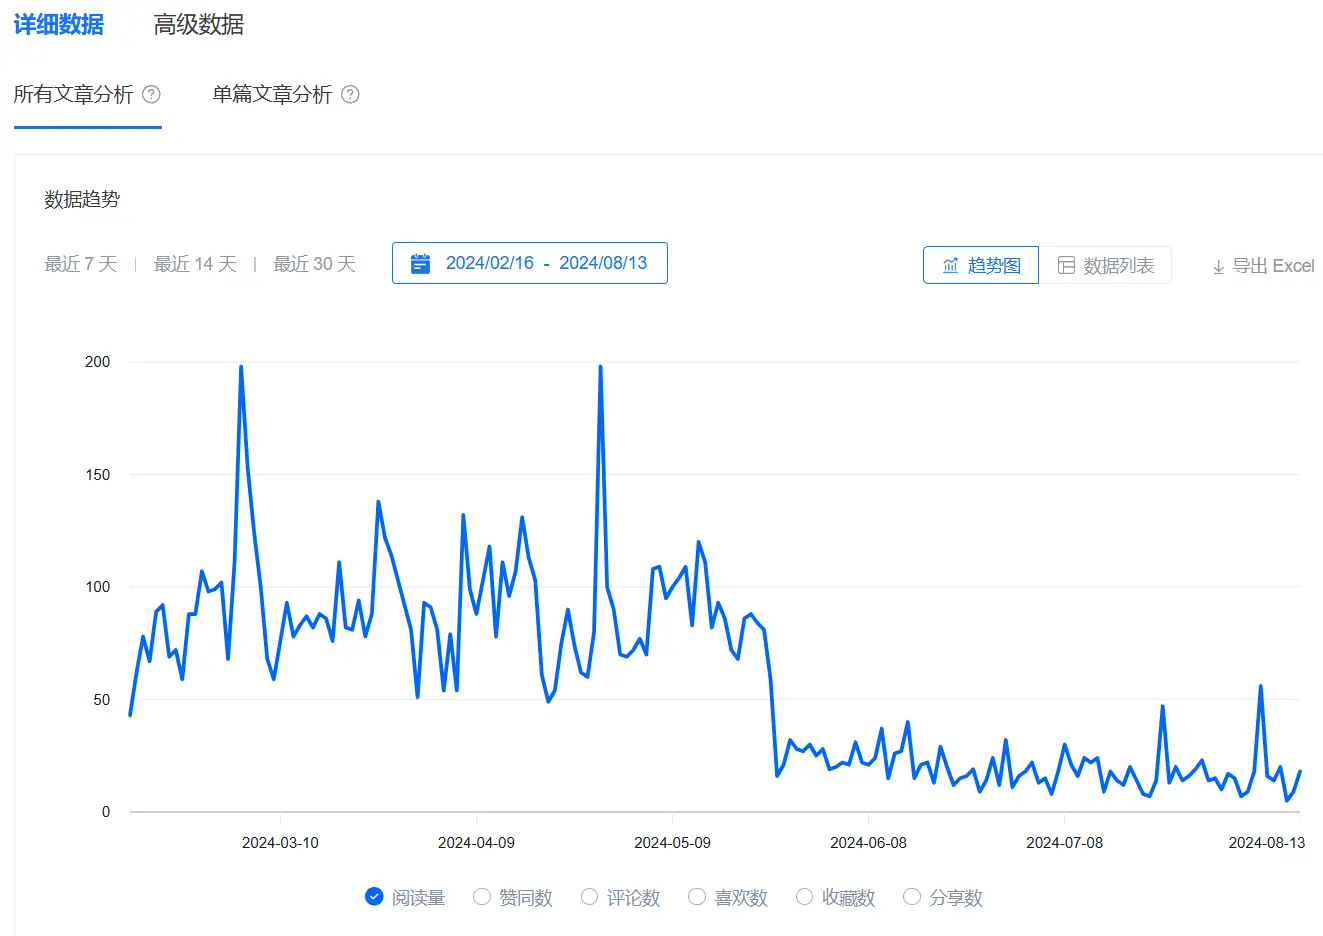Click the 2024-06-08 axis label
1323x936 pixels.
(868, 843)
